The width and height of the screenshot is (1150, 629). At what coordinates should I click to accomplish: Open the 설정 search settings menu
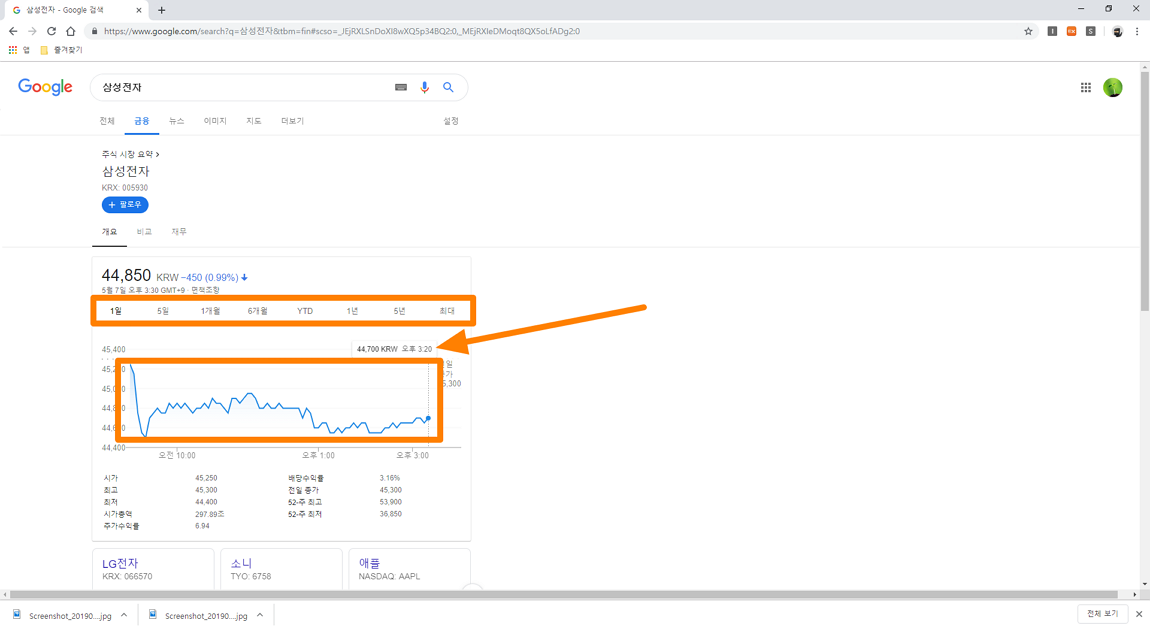click(x=450, y=121)
